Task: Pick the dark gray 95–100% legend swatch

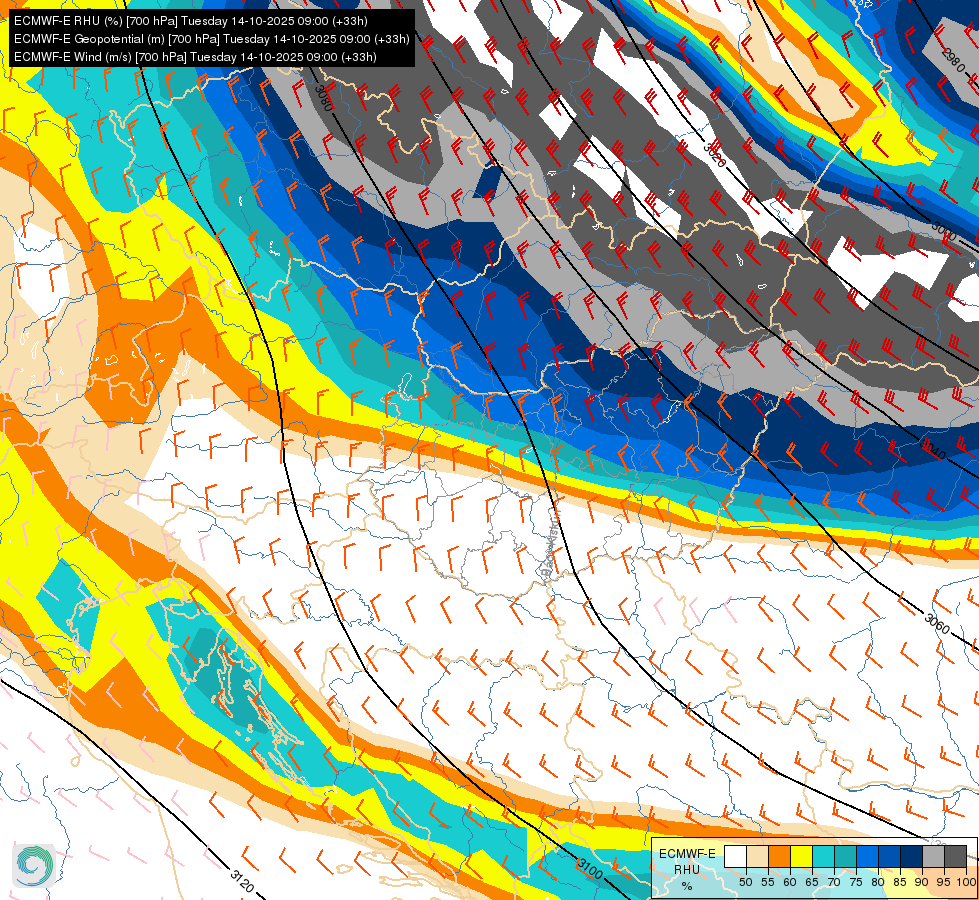Action: [955, 856]
